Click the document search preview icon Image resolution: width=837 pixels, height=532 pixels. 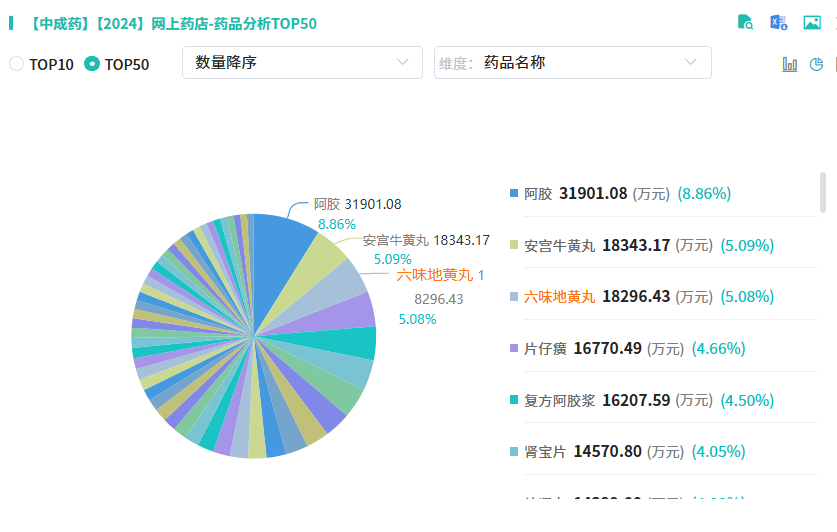pyautogui.click(x=745, y=23)
